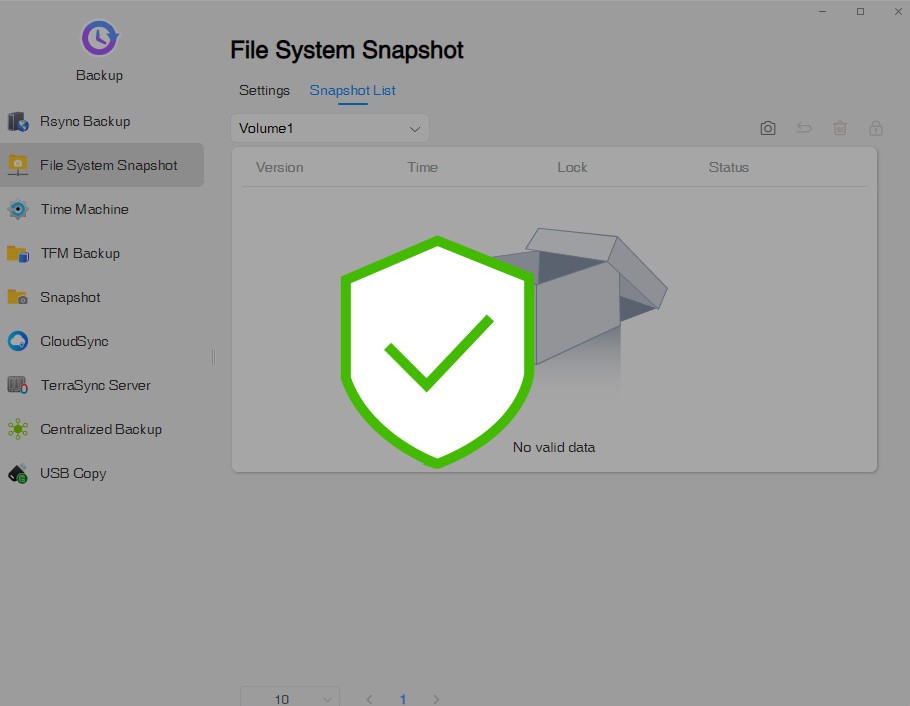This screenshot has width=910, height=706.
Task: Open TerraSync Server sidebar item
Action: pos(95,385)
